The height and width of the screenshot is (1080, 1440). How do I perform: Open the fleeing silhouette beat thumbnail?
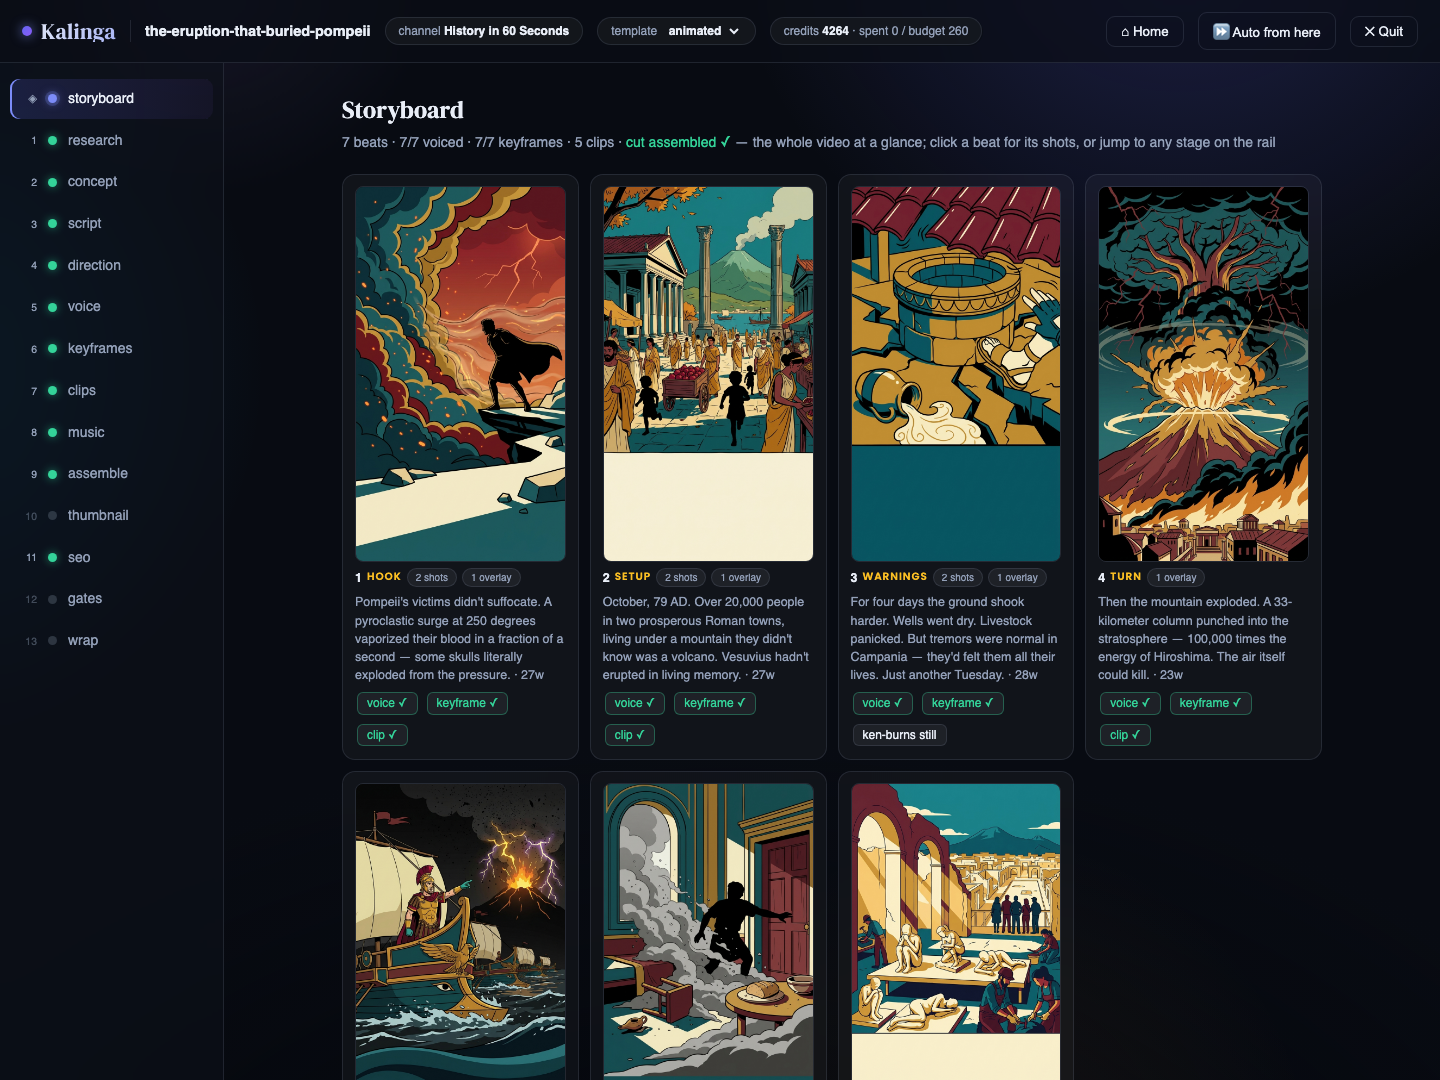tap(708, 931)
